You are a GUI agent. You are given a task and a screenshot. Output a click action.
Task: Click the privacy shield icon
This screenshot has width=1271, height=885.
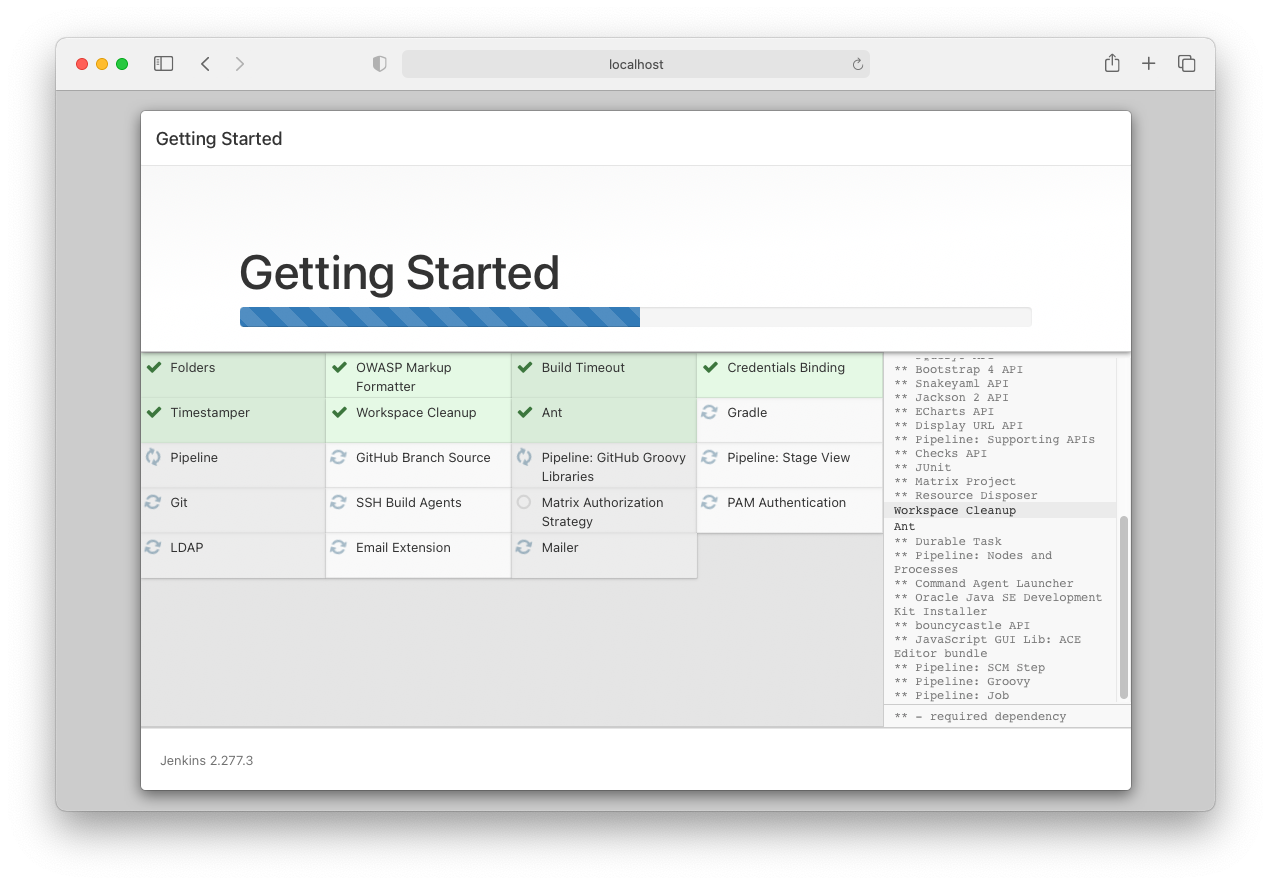[x=379, y=64]
